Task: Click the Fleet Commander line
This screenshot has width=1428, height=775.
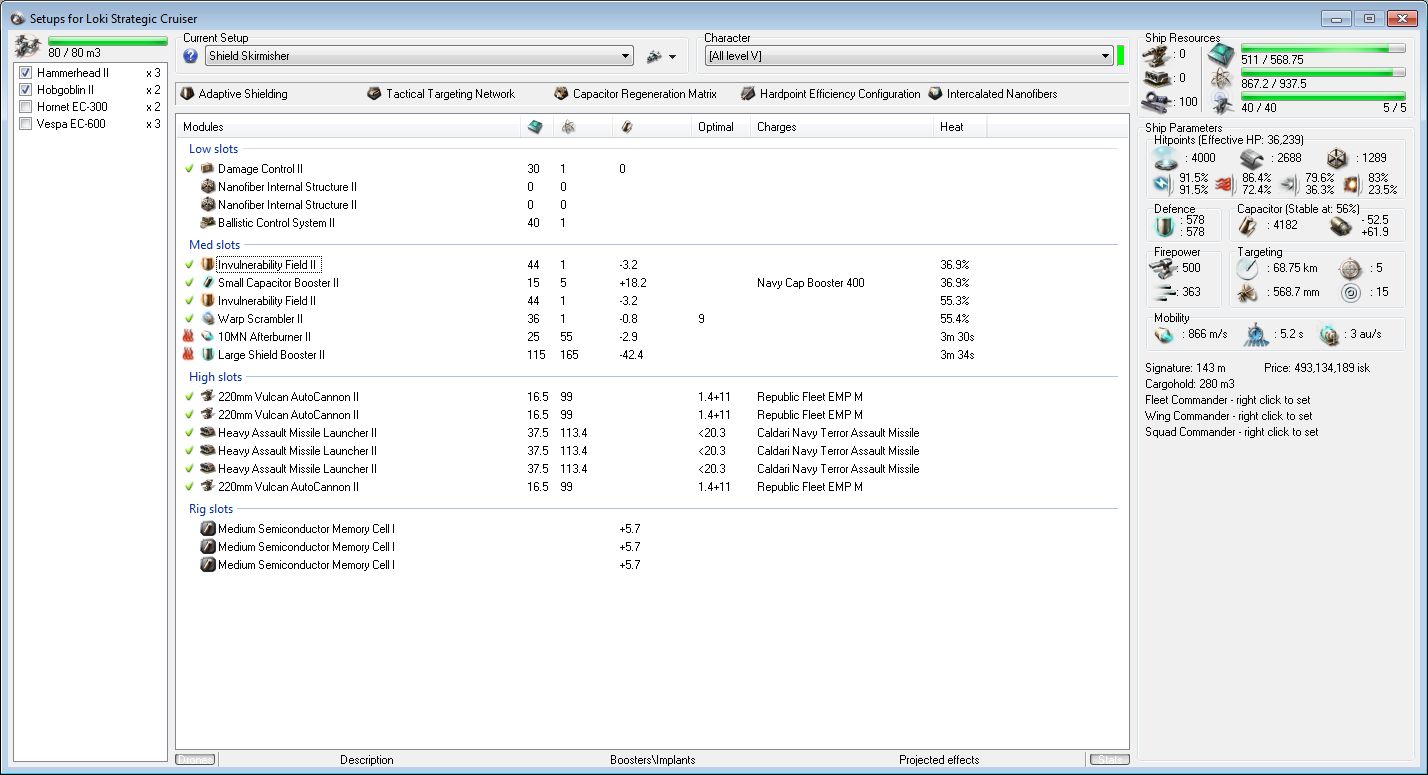Action: pos(1228,400)
